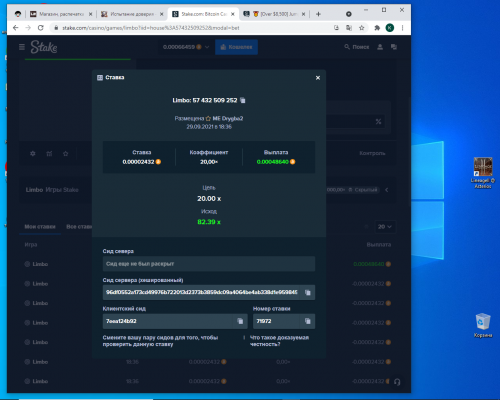
Task: Copy the hashed server seed
Action: pos(308,292)
